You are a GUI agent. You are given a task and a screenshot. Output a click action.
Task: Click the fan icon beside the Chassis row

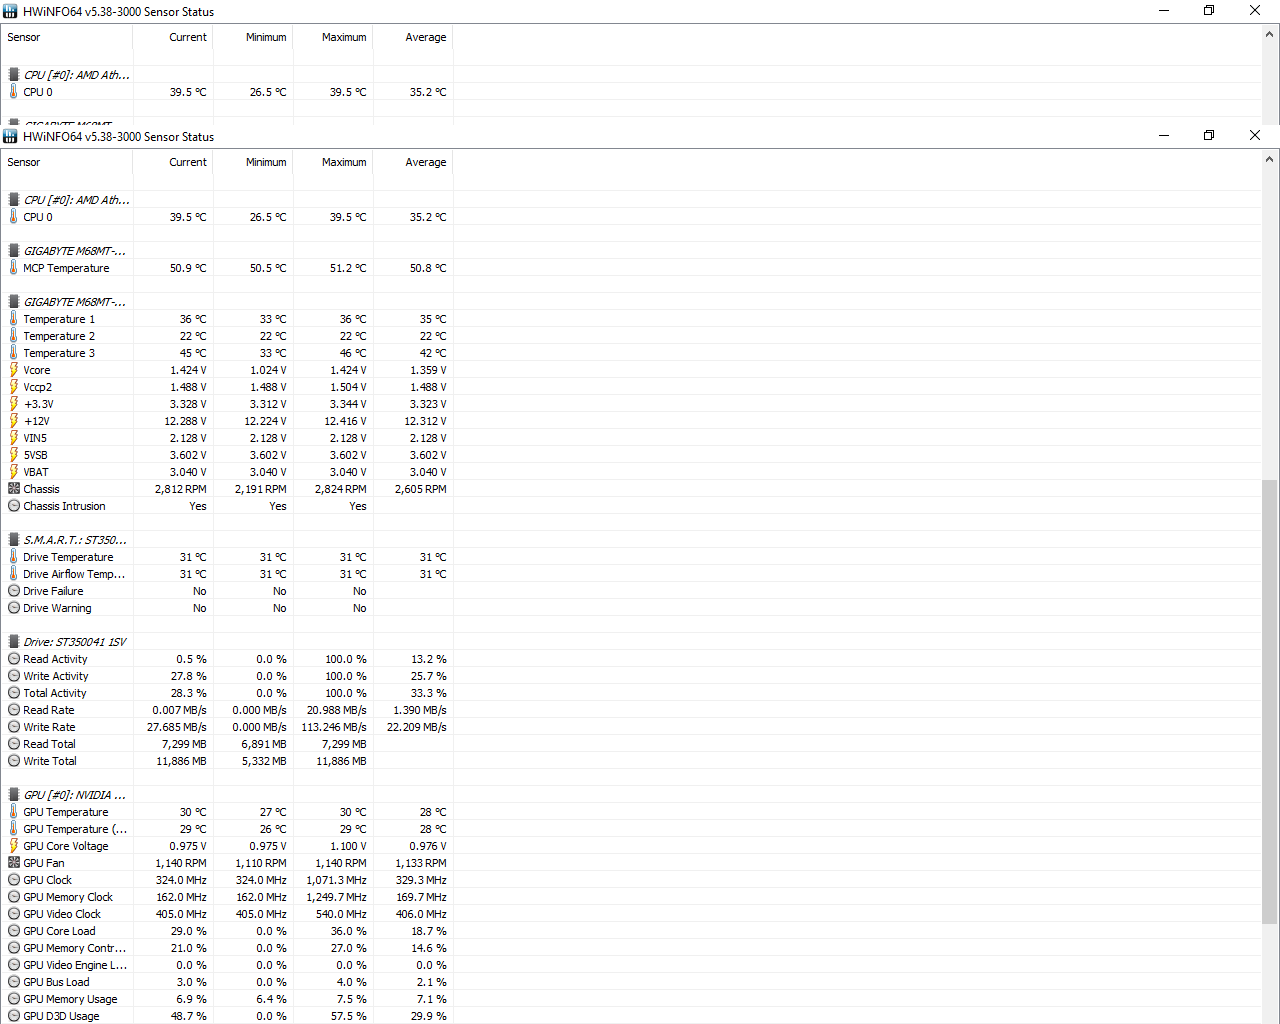[x=14, y=489]
